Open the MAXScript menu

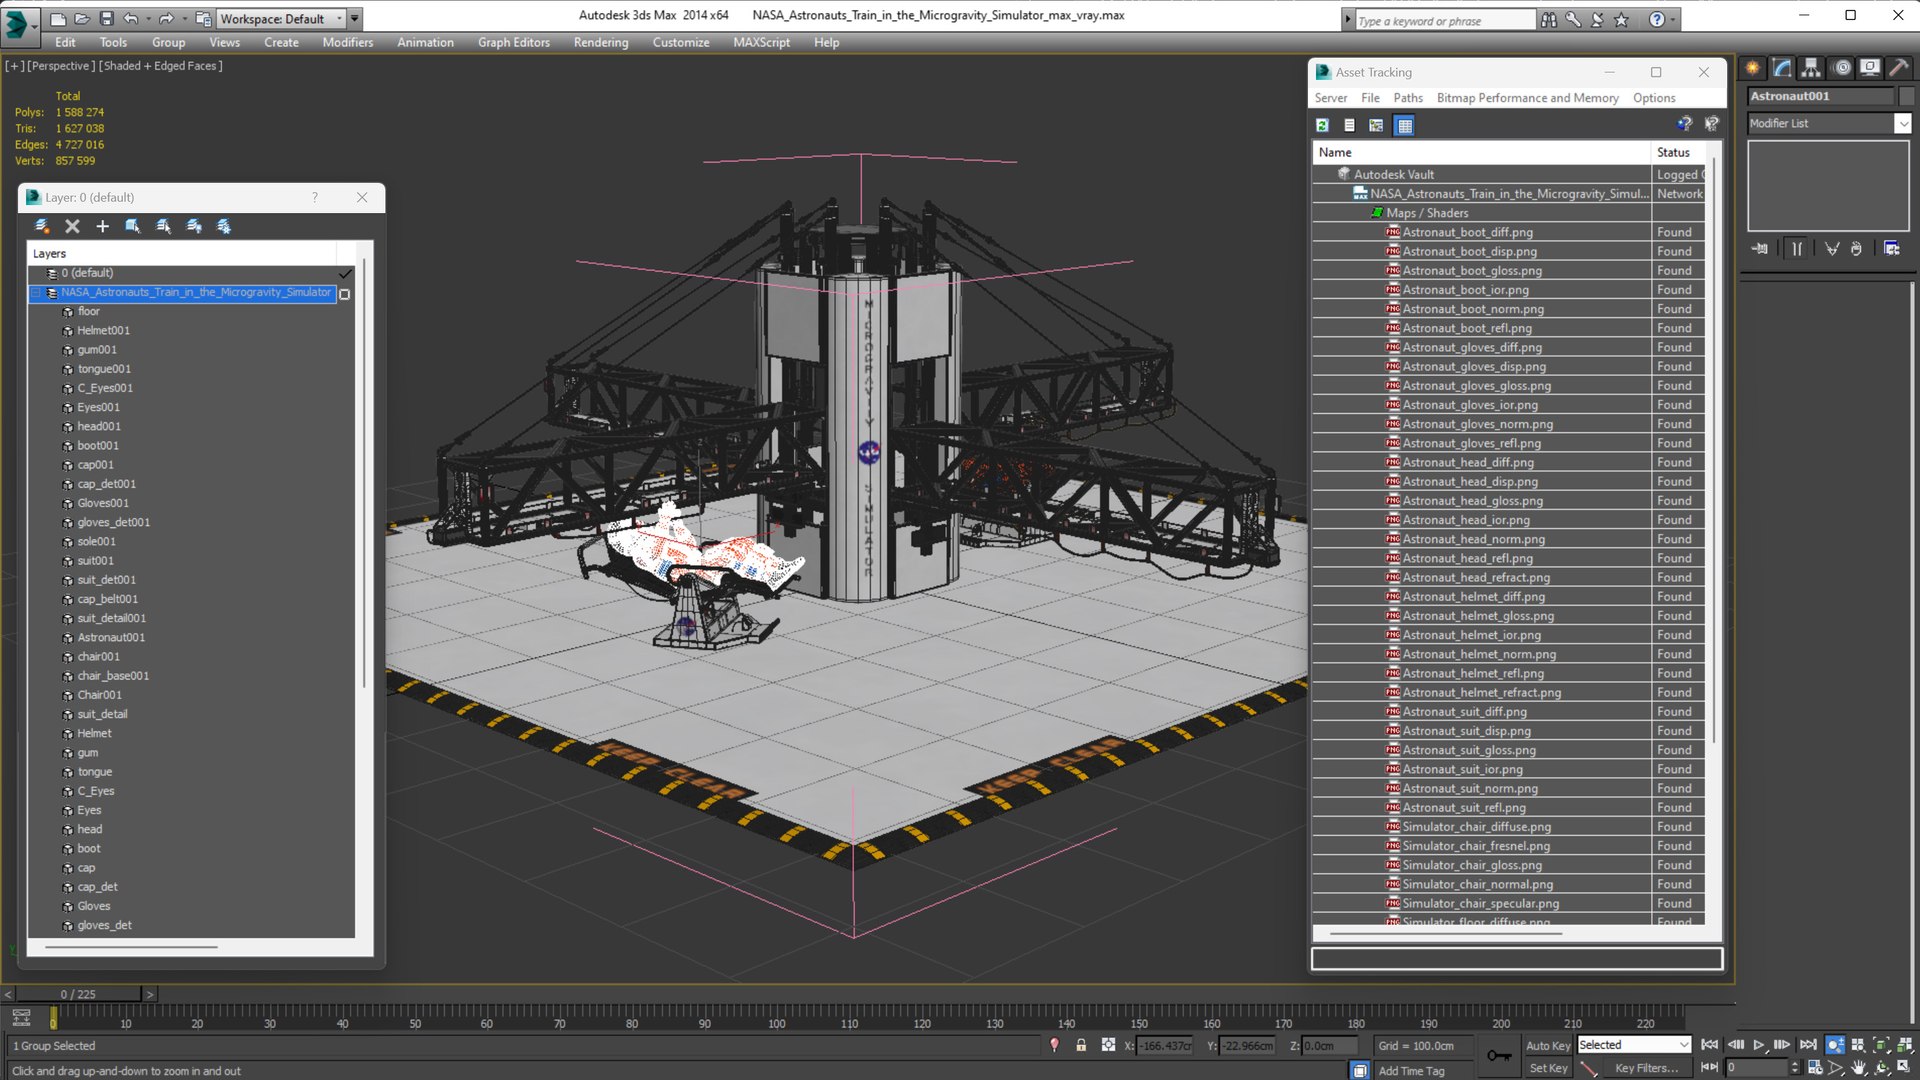[761, 42]
